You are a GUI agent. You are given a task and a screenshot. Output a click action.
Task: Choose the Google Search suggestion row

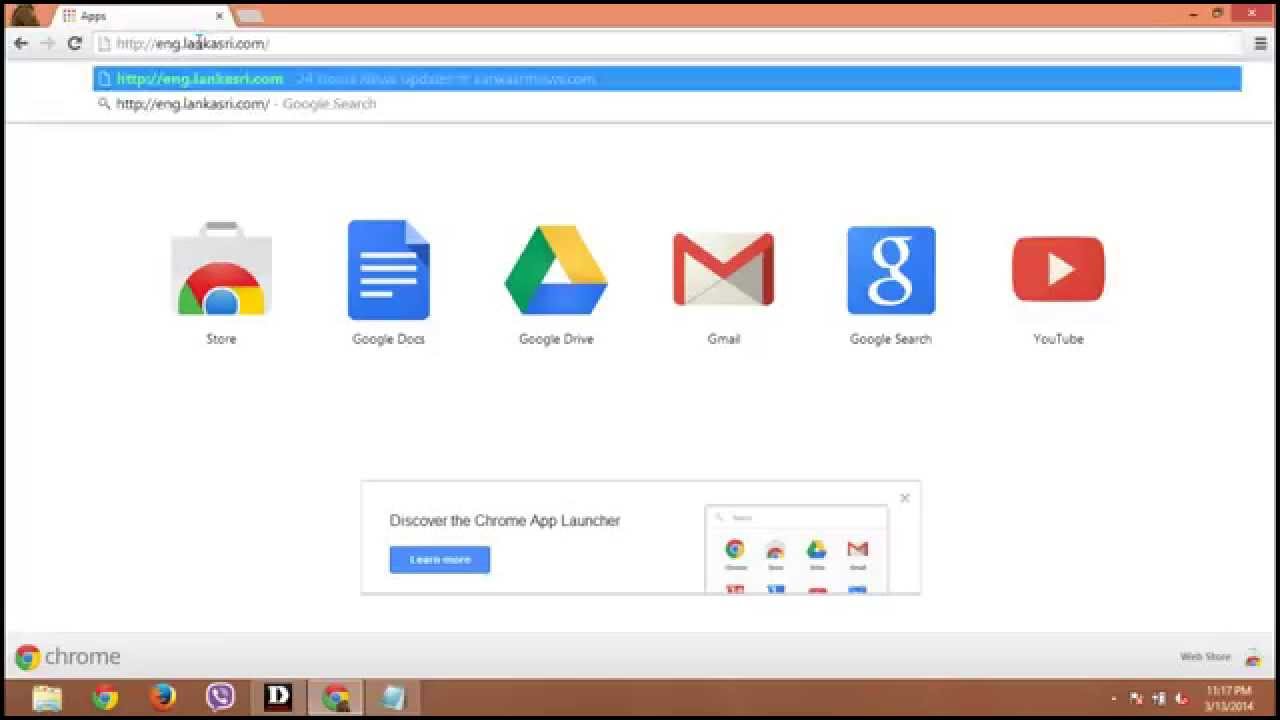click(x=667, y=104)
